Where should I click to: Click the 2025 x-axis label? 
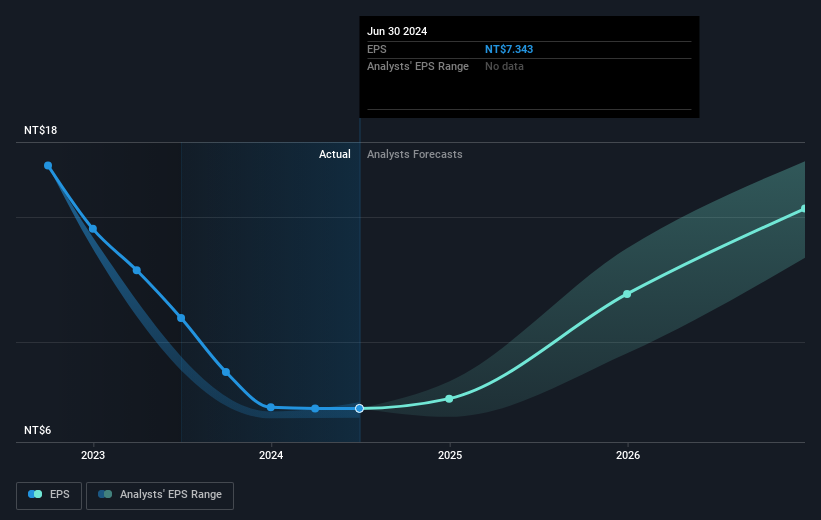point(450,456)
